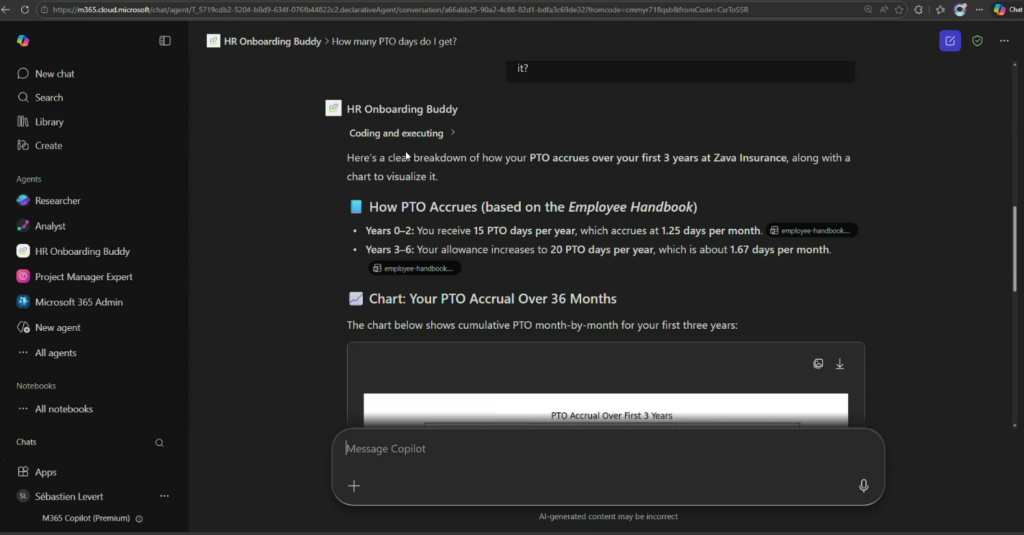Click the copy image icon above chart
The image size is (1024, 535).
tap(818, 364)
